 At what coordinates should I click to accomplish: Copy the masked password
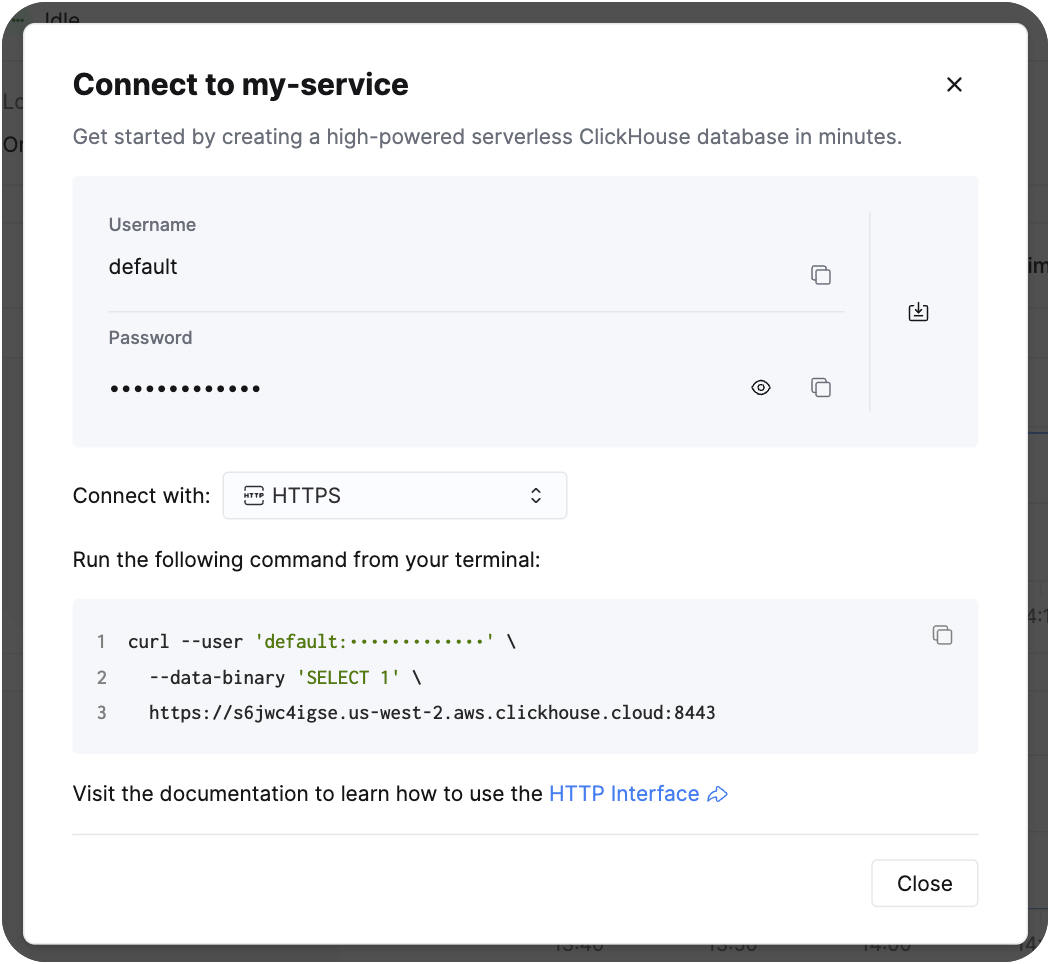click(820, 388)
